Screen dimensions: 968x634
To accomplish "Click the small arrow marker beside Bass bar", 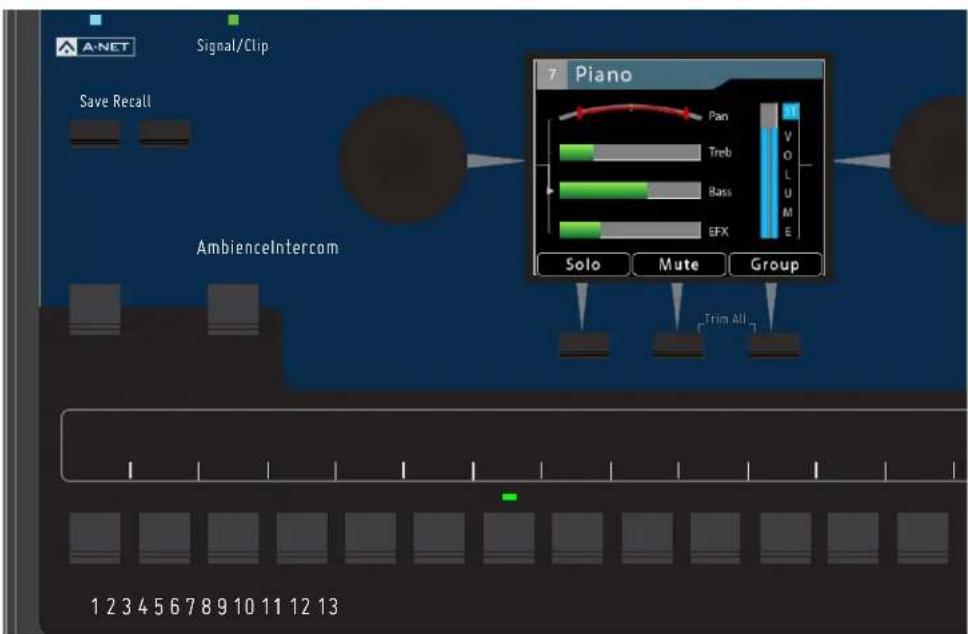I will [550, 191].
